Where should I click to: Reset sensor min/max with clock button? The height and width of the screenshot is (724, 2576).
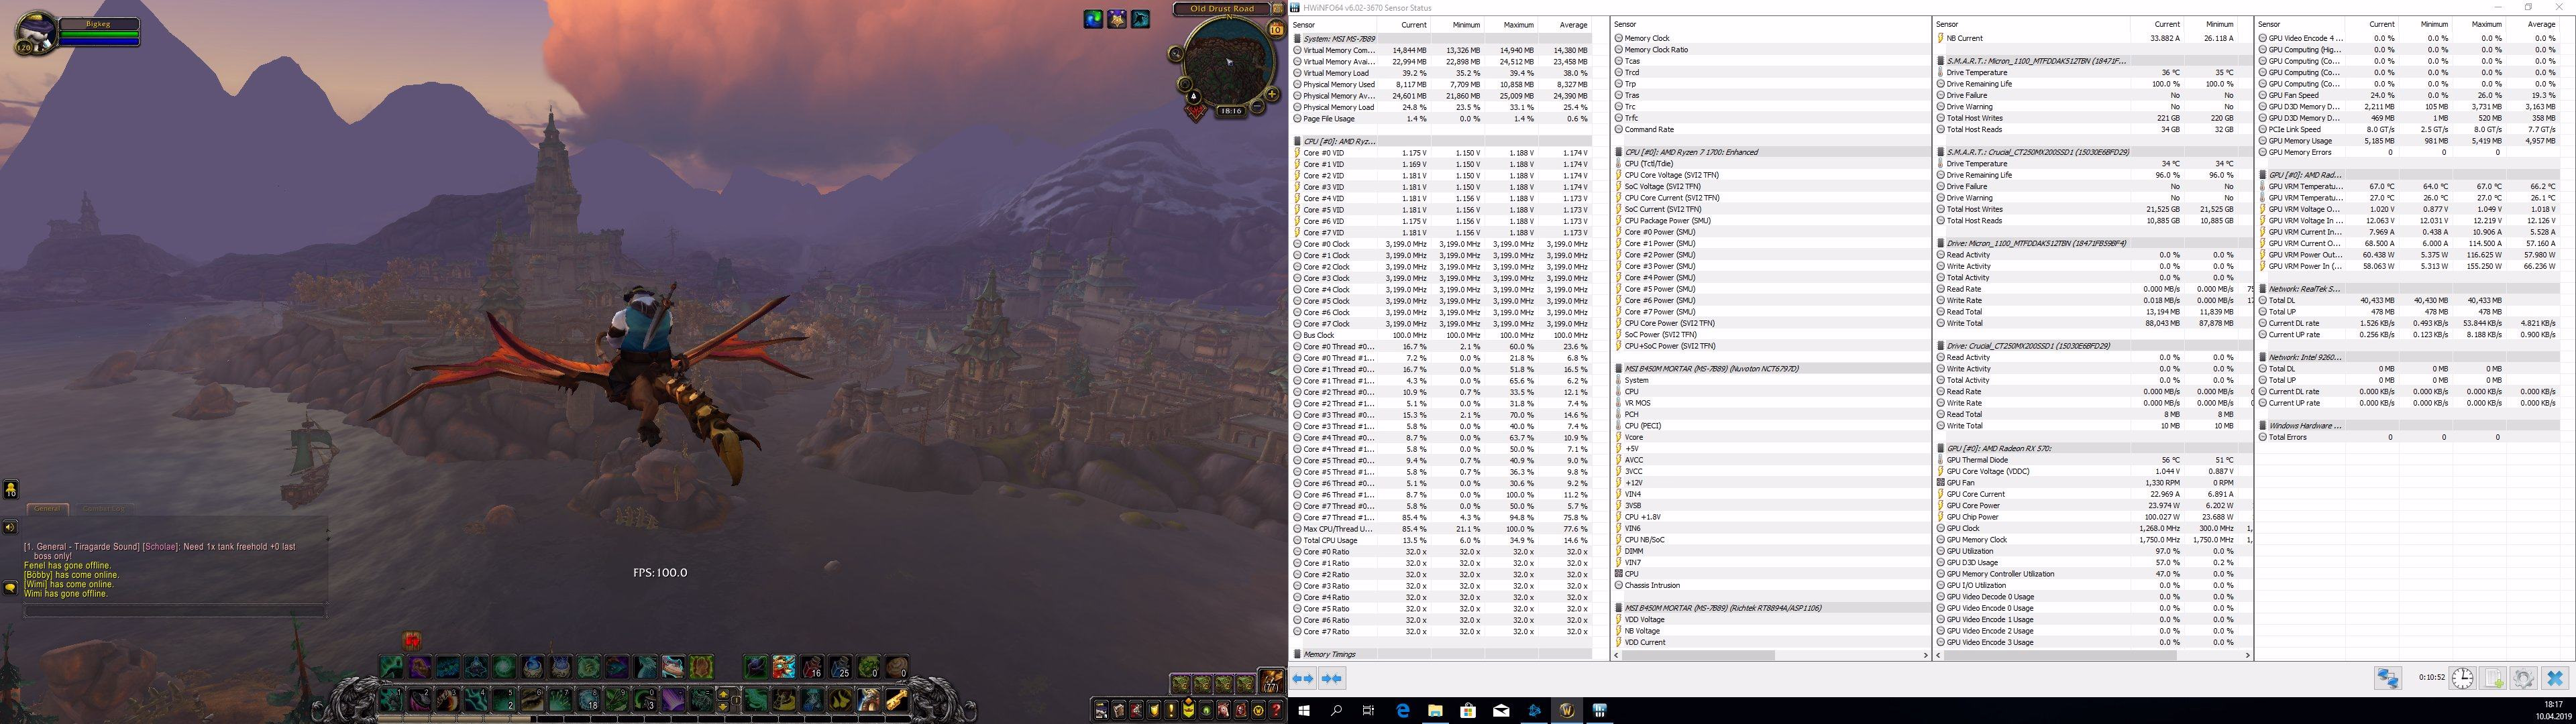2462,679
